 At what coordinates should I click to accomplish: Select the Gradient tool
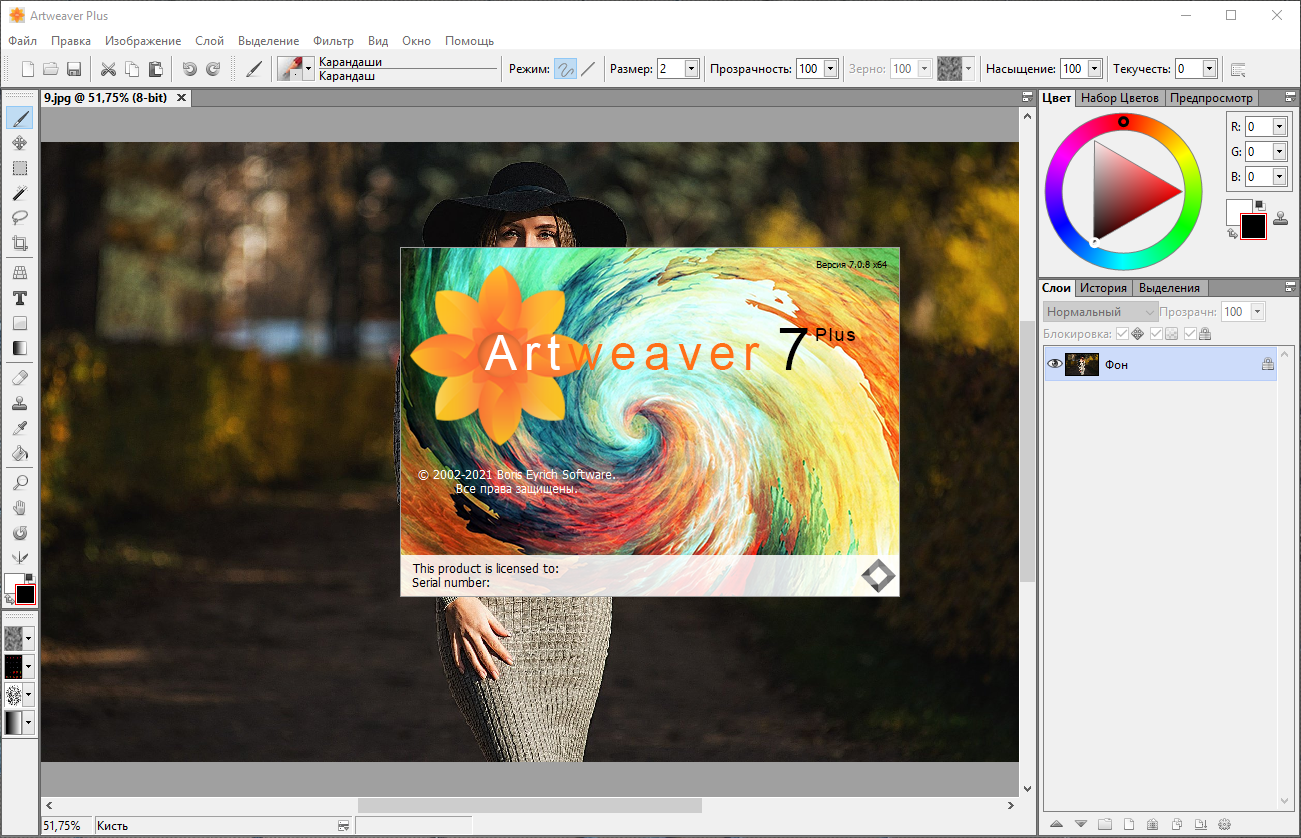[x=19, y=348]
